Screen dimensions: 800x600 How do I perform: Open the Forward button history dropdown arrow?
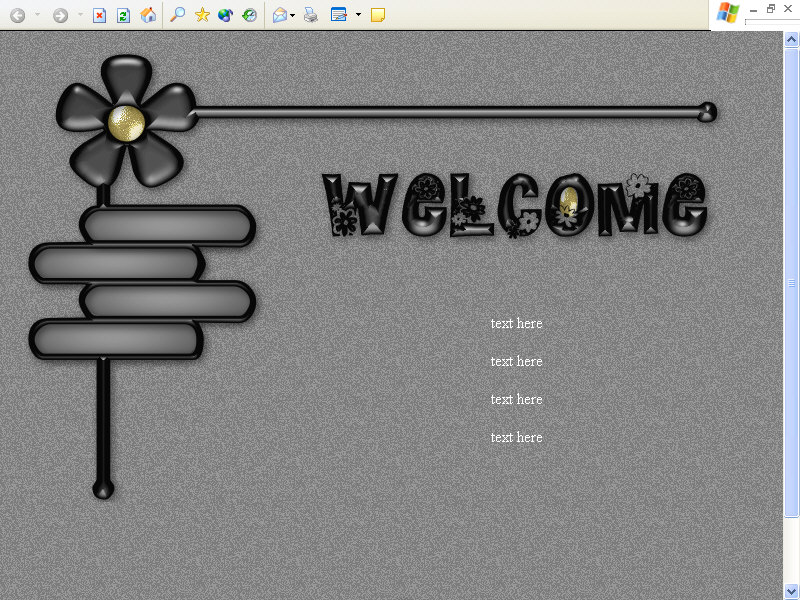tap(80, 15)
